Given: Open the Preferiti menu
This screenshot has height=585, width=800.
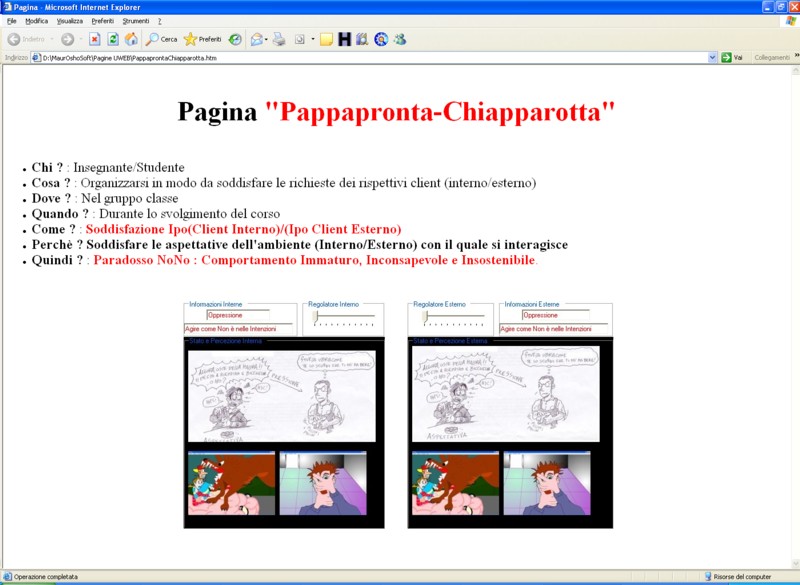Looking at the screenshot, I should pyautogui.click(x=103, y=21).
